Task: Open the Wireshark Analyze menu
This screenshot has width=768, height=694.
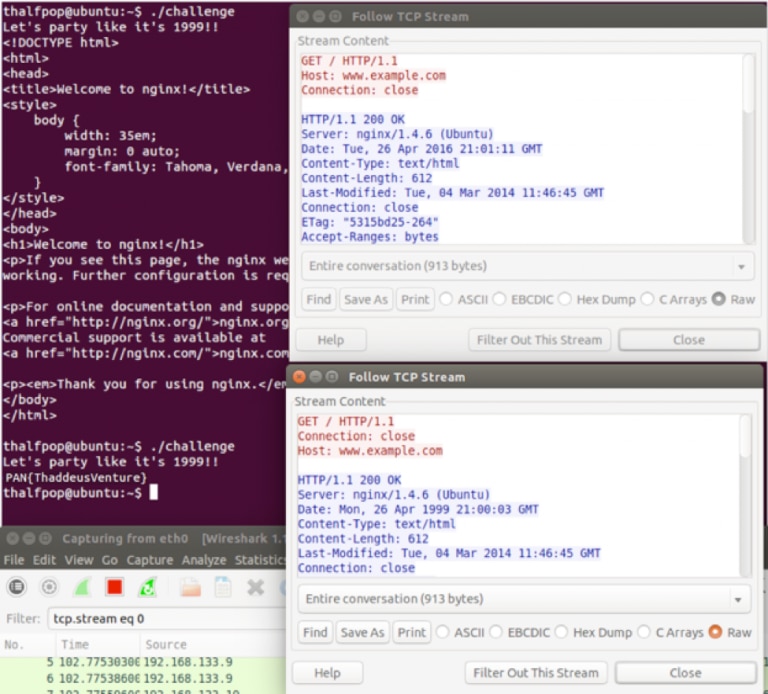Action: point(204,560)
